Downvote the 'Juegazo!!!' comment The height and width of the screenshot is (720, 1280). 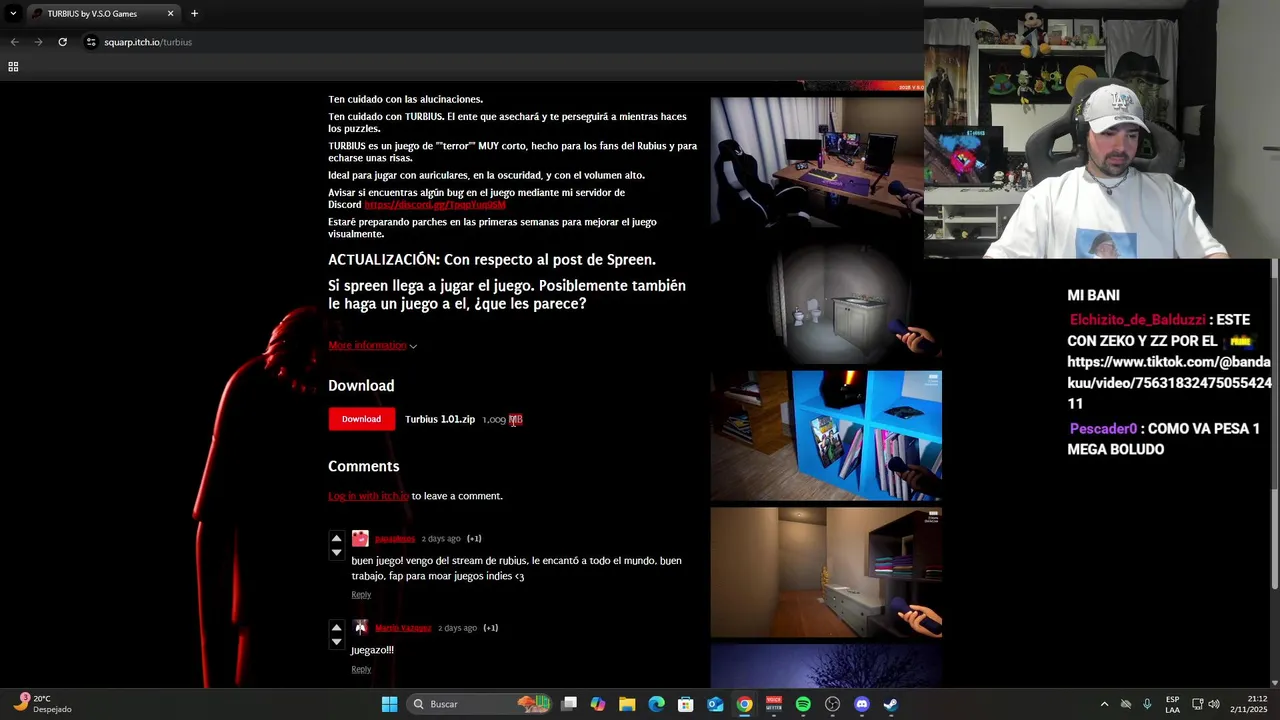(336, 641)
